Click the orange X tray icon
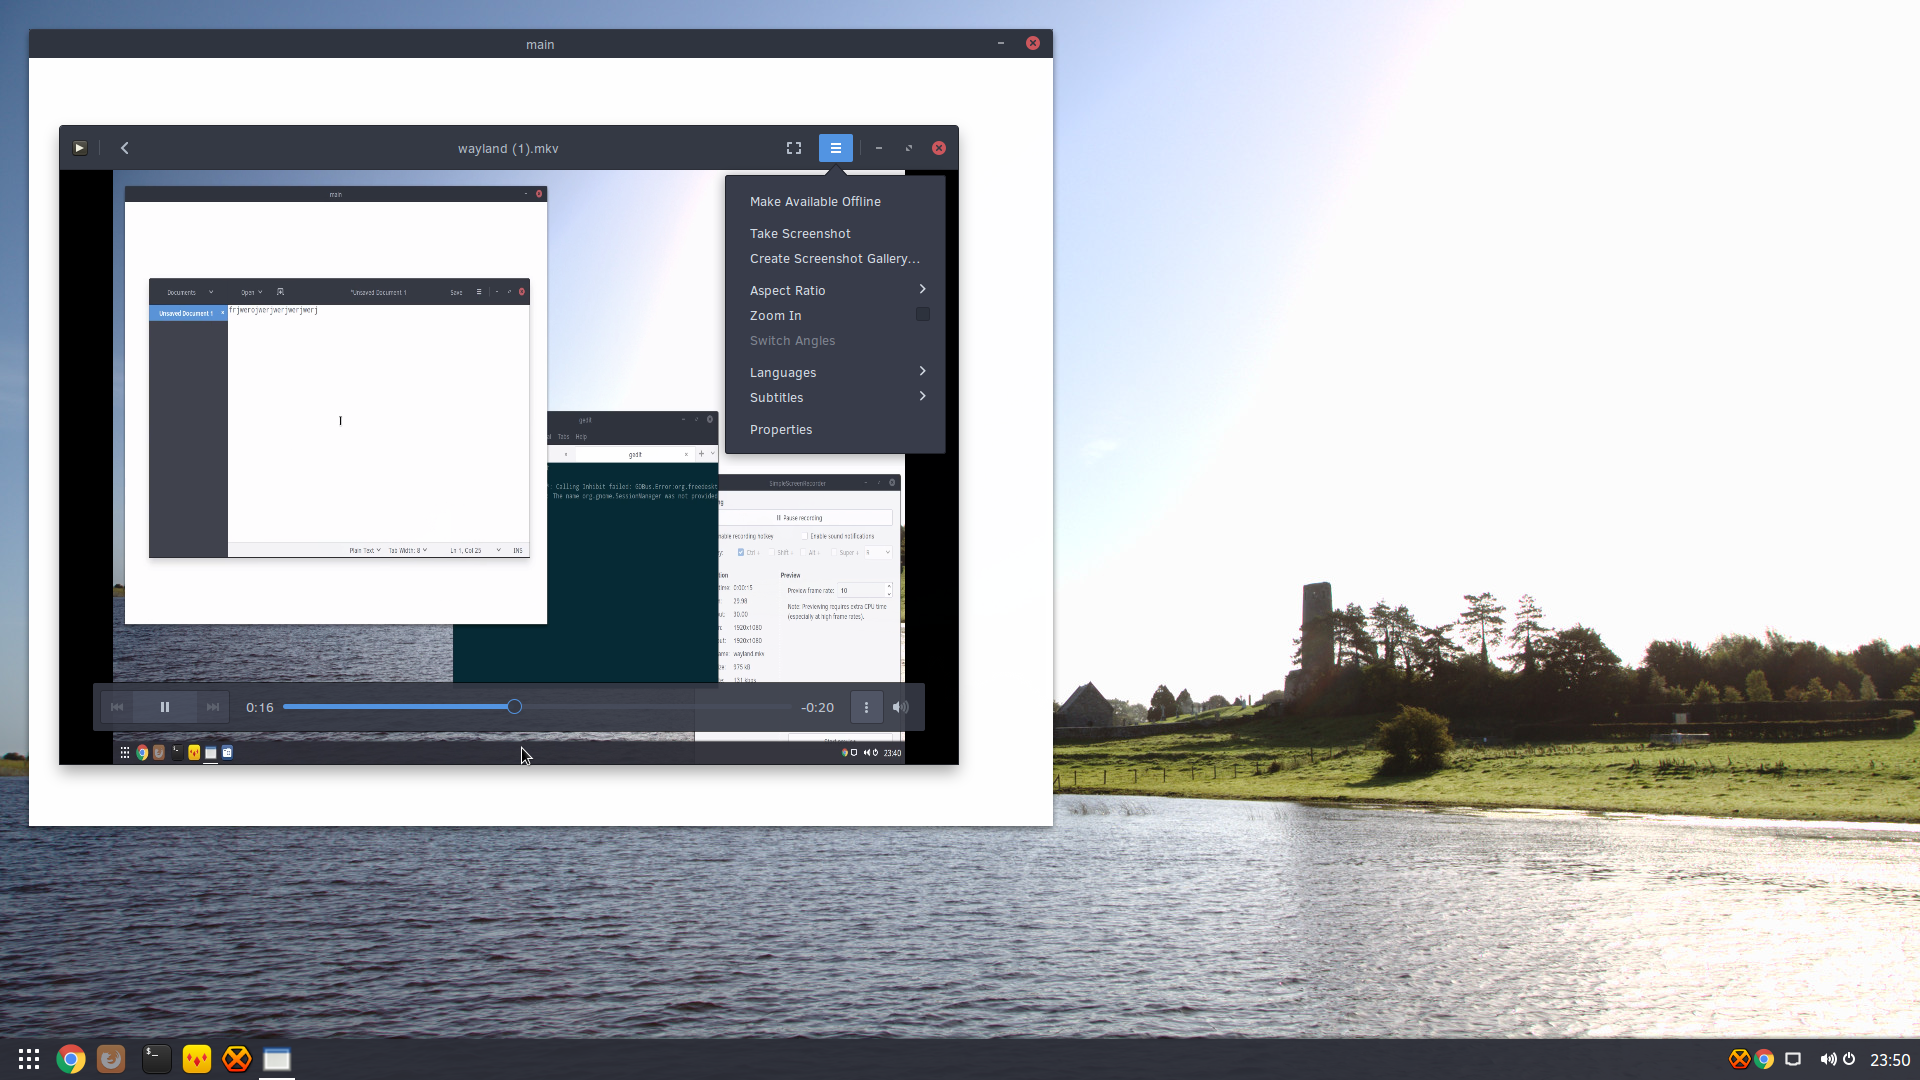The height and width of the screenshot is (1080, 1920). [1740, 1059]
